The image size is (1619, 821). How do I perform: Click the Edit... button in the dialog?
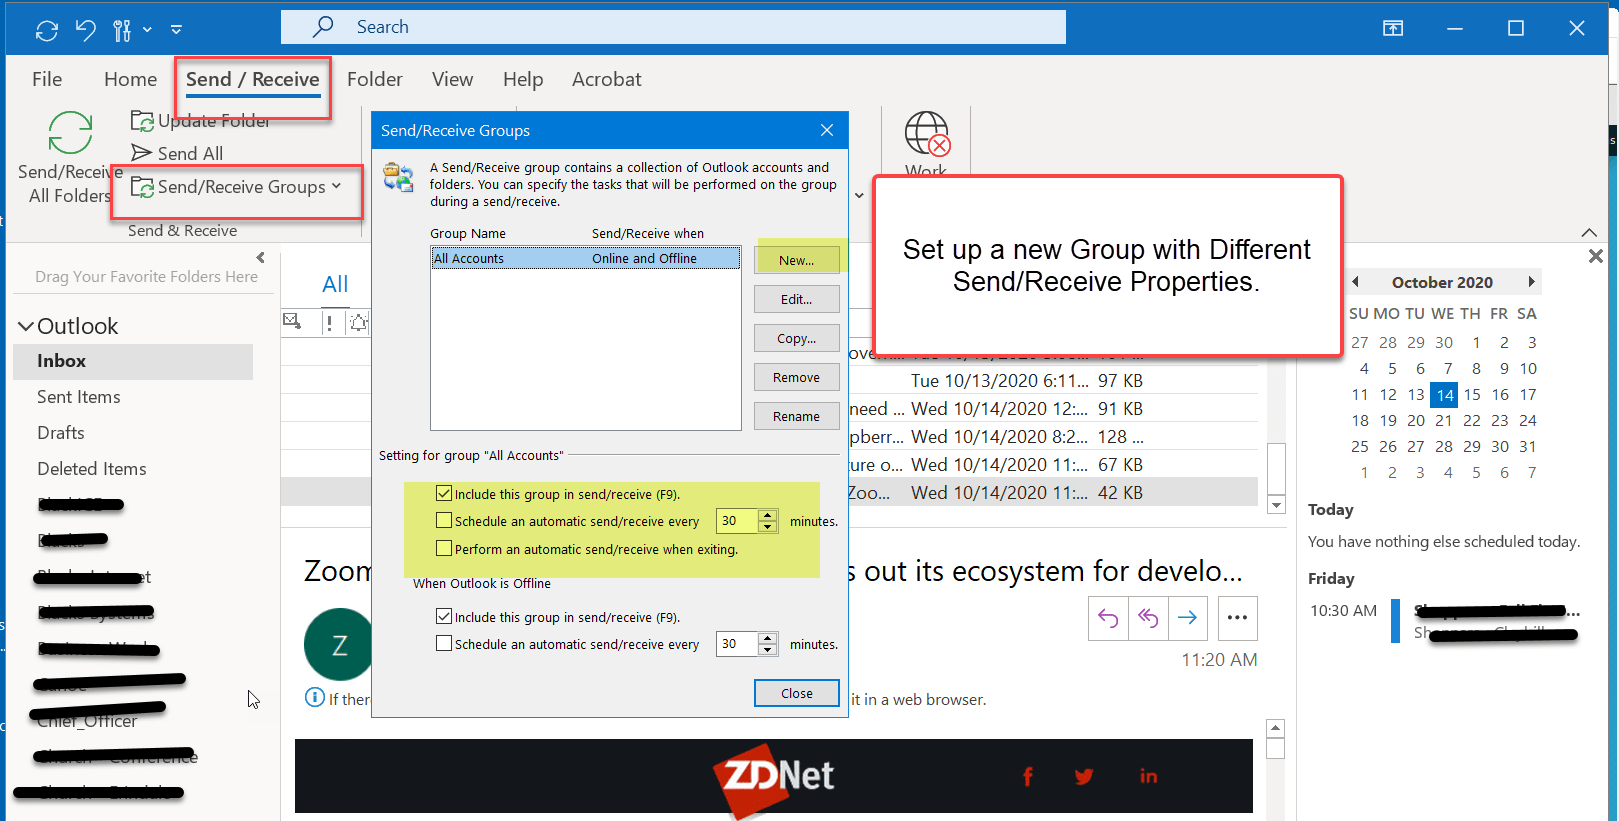point(796,299)
